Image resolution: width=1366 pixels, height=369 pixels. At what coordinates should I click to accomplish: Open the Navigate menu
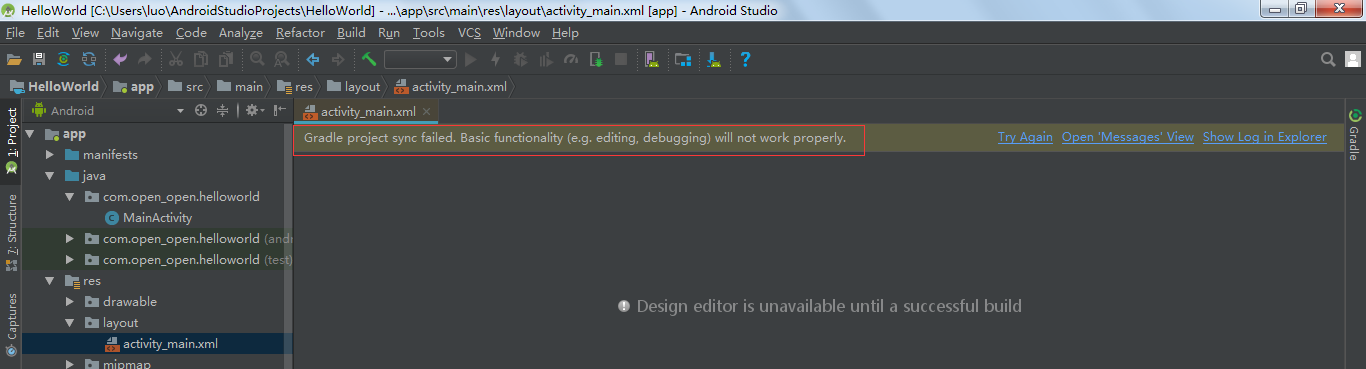coord(137,33)
